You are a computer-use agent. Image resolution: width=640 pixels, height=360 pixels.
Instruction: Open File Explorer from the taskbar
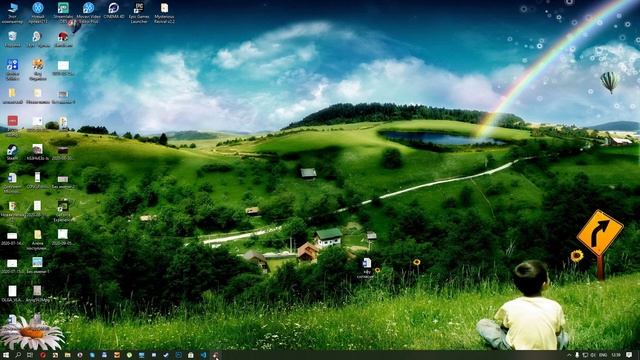click(x=67, y=356)
